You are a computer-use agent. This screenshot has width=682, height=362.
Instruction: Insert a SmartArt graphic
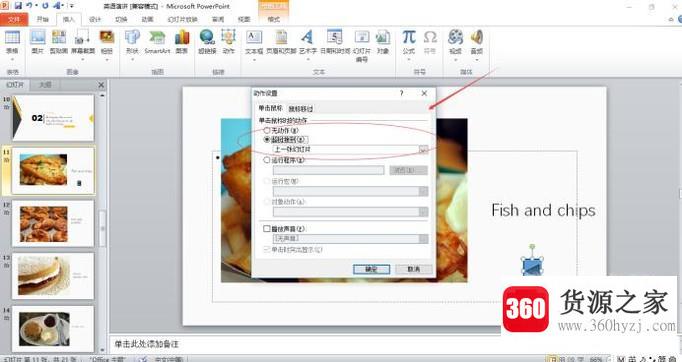click(x=157, y=42)
